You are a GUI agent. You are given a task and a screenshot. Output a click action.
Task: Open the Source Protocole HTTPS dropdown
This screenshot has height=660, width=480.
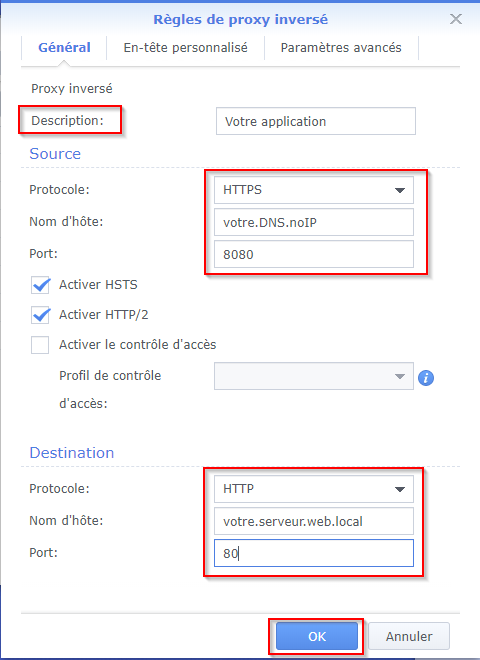(x=314, y=190)
